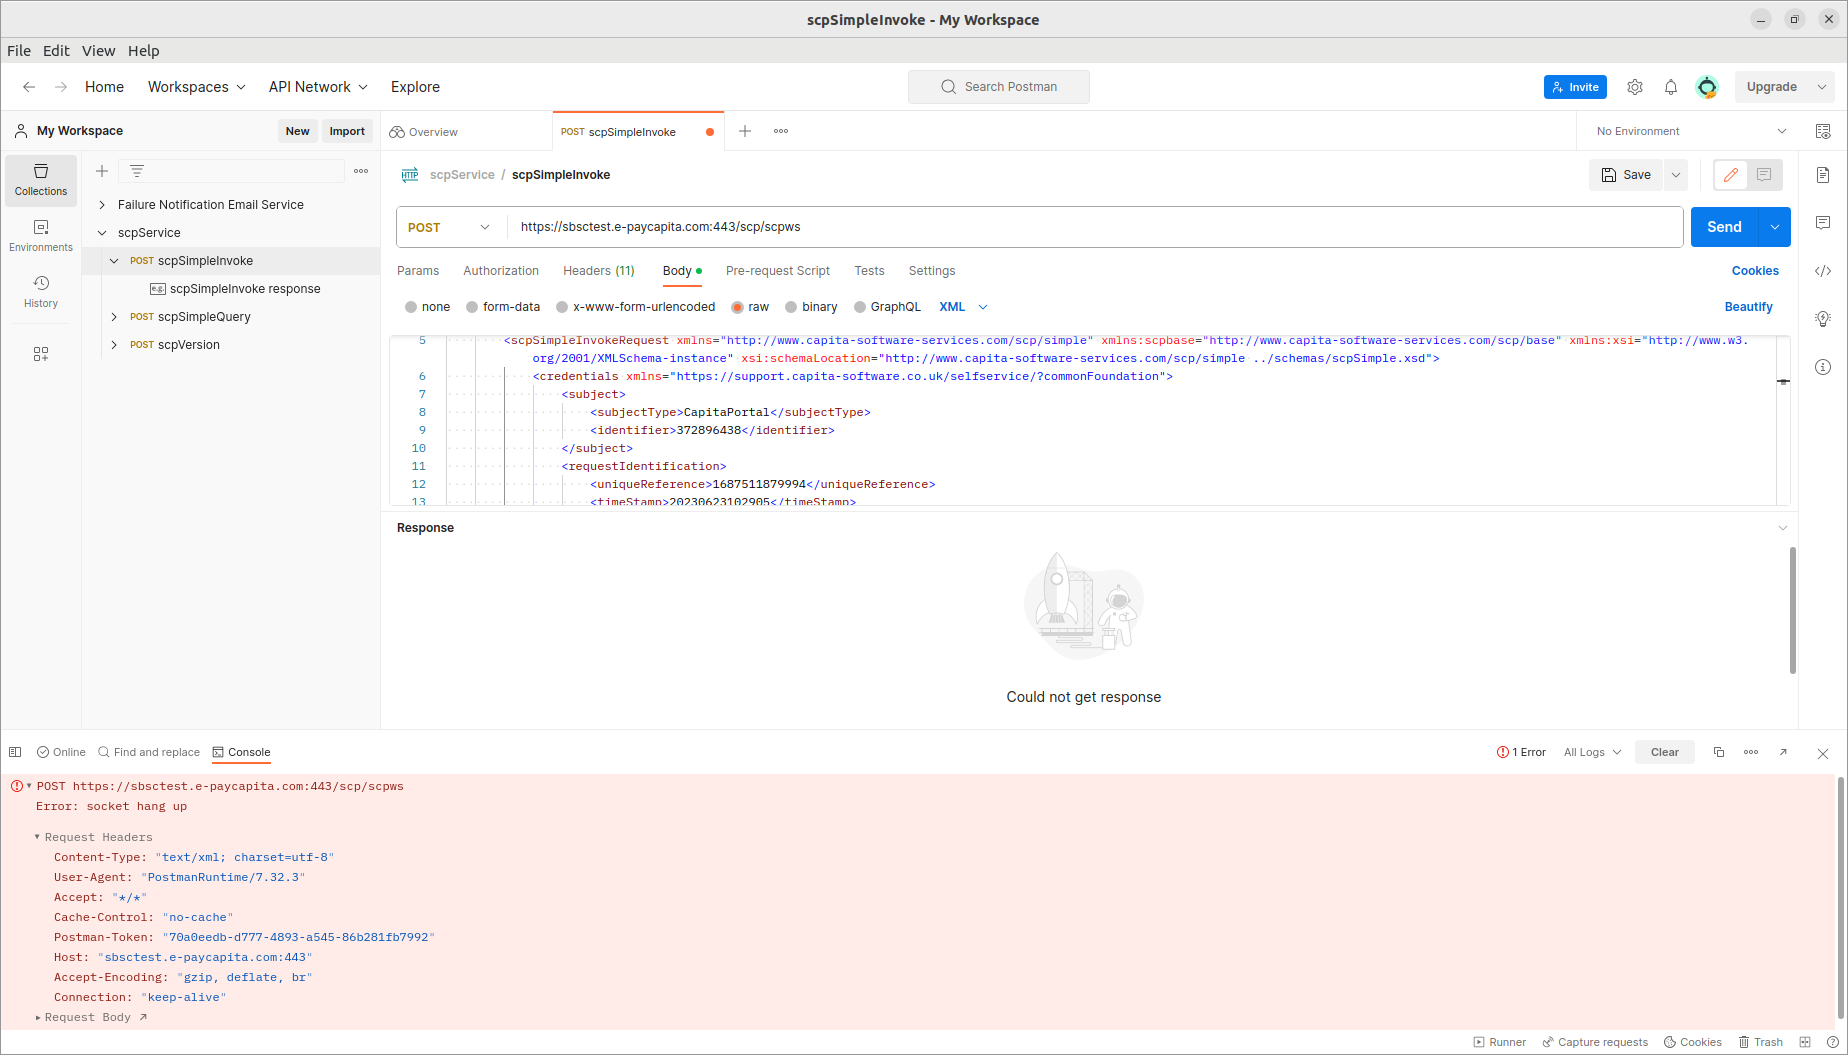Open the No Environment dropdown
Viewport: 1848px width, 1055px height.
pos(1691,131)
